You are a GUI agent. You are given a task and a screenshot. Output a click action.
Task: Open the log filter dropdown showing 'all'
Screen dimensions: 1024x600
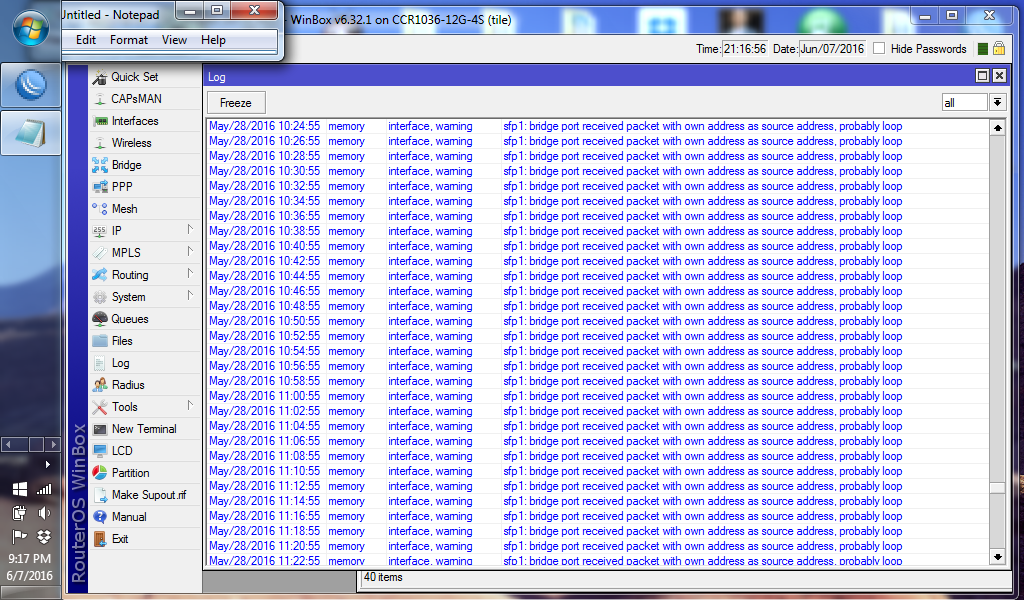tap(997, 101)
